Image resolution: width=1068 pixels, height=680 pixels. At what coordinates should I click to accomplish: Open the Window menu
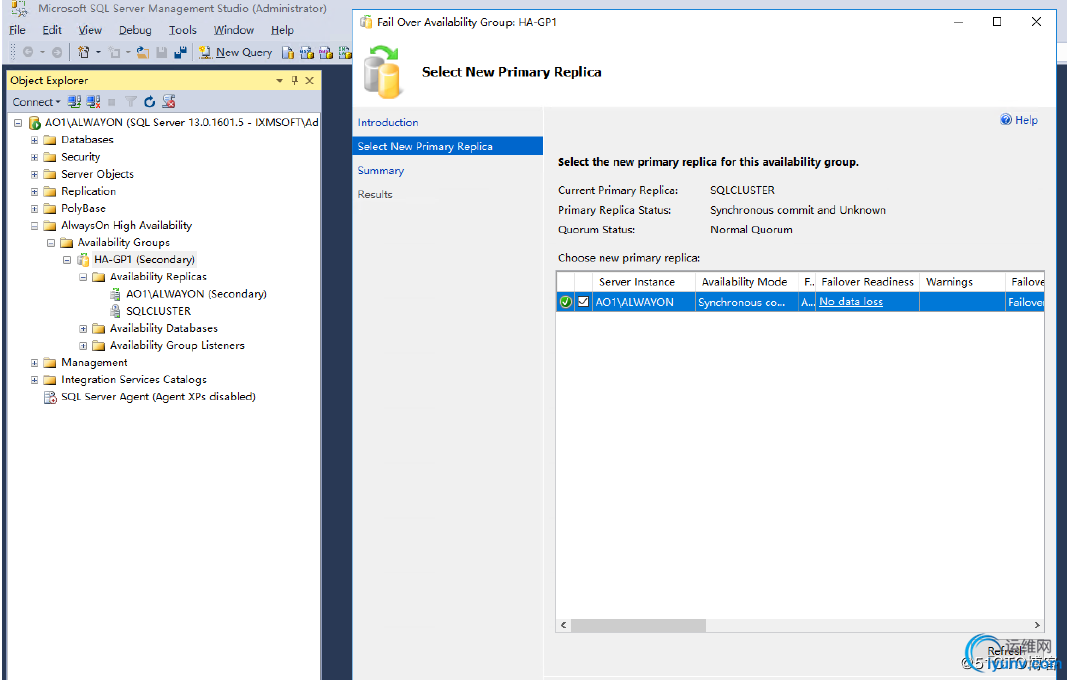click(x=234, y=30)
